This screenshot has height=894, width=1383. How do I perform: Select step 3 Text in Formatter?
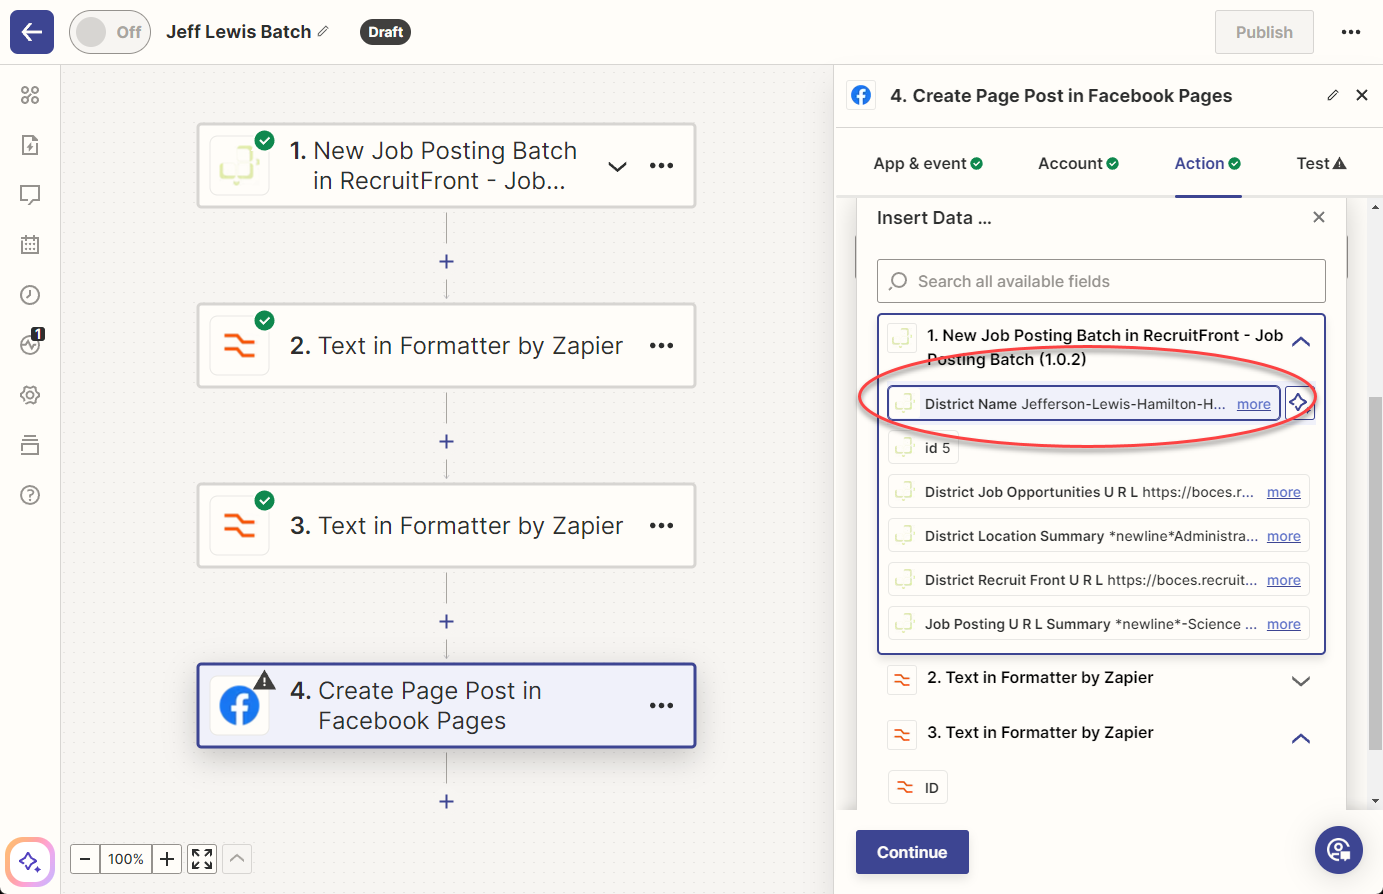(446, 526)
